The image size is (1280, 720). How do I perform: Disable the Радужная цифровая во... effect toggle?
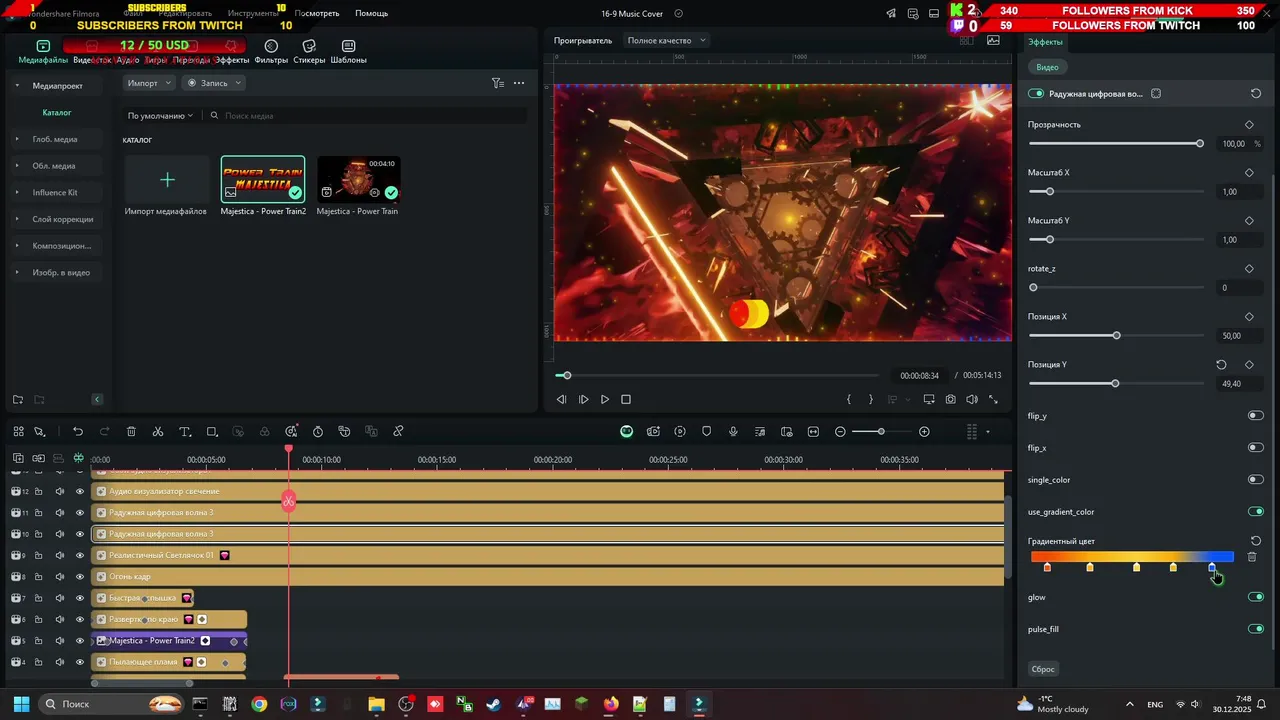tap(1036, 94)
